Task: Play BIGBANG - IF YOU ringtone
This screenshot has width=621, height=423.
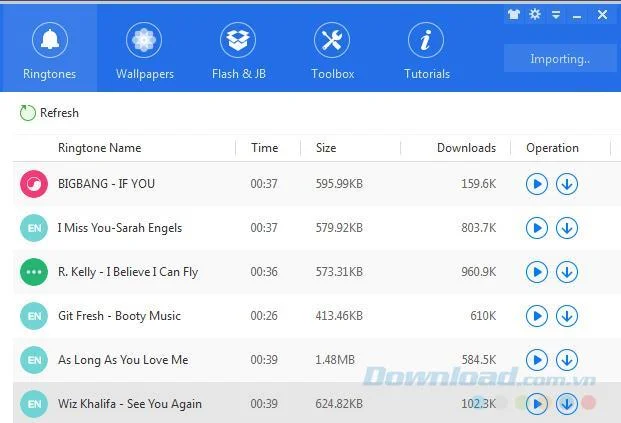Action: click(x=537, y=184)
